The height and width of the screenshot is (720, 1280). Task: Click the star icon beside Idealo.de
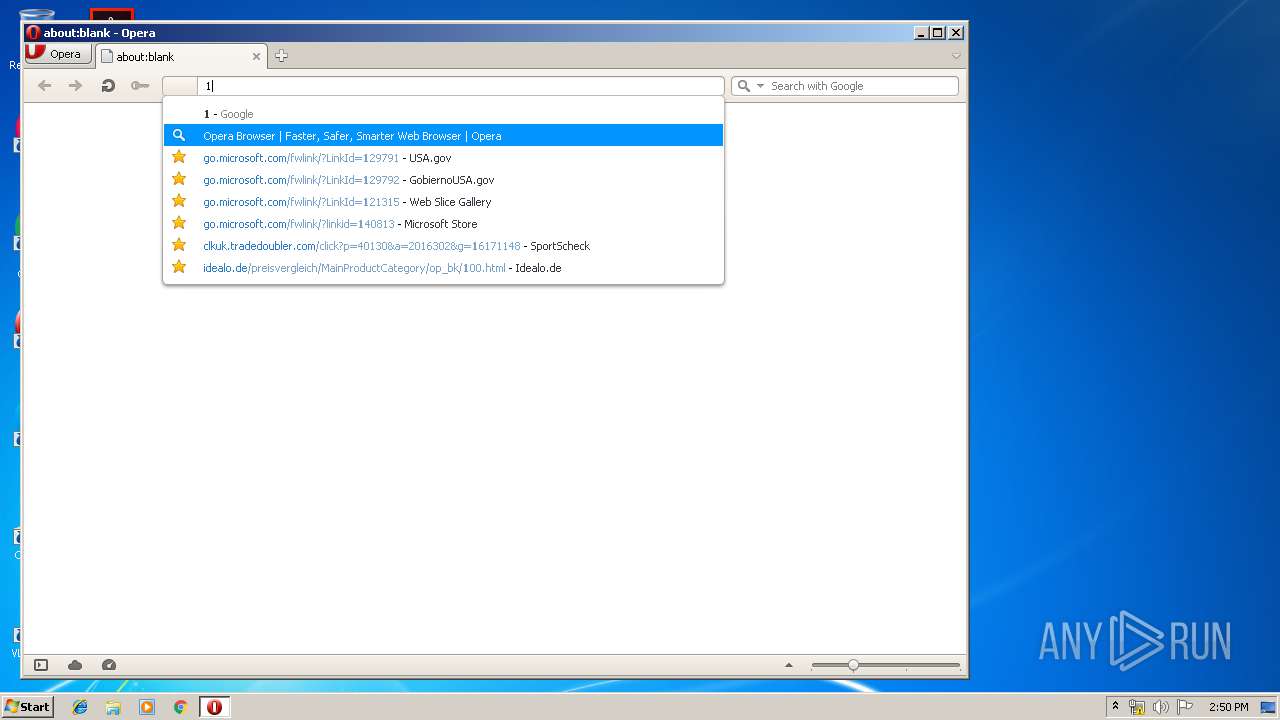point(179,267)
